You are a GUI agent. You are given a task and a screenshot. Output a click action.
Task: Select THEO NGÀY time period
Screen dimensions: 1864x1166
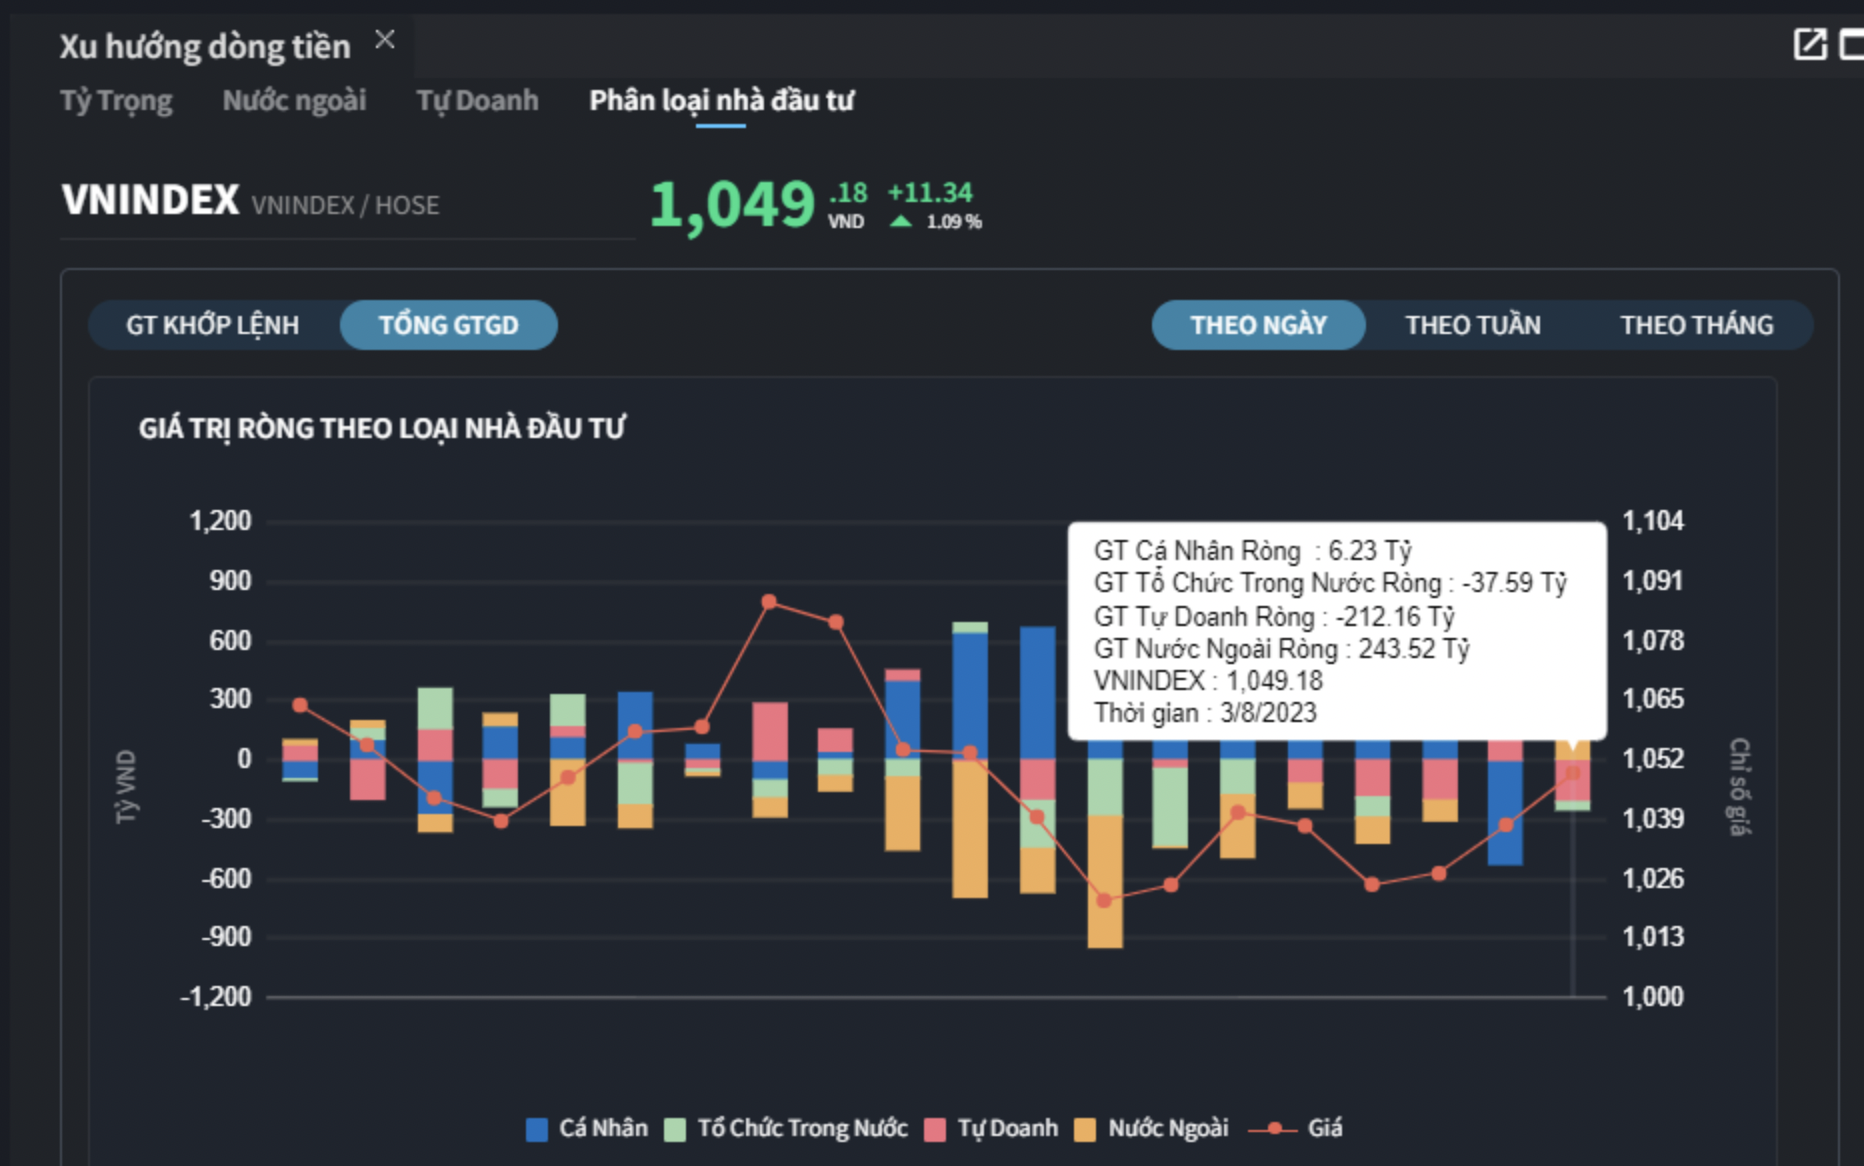click(1258, 325)
